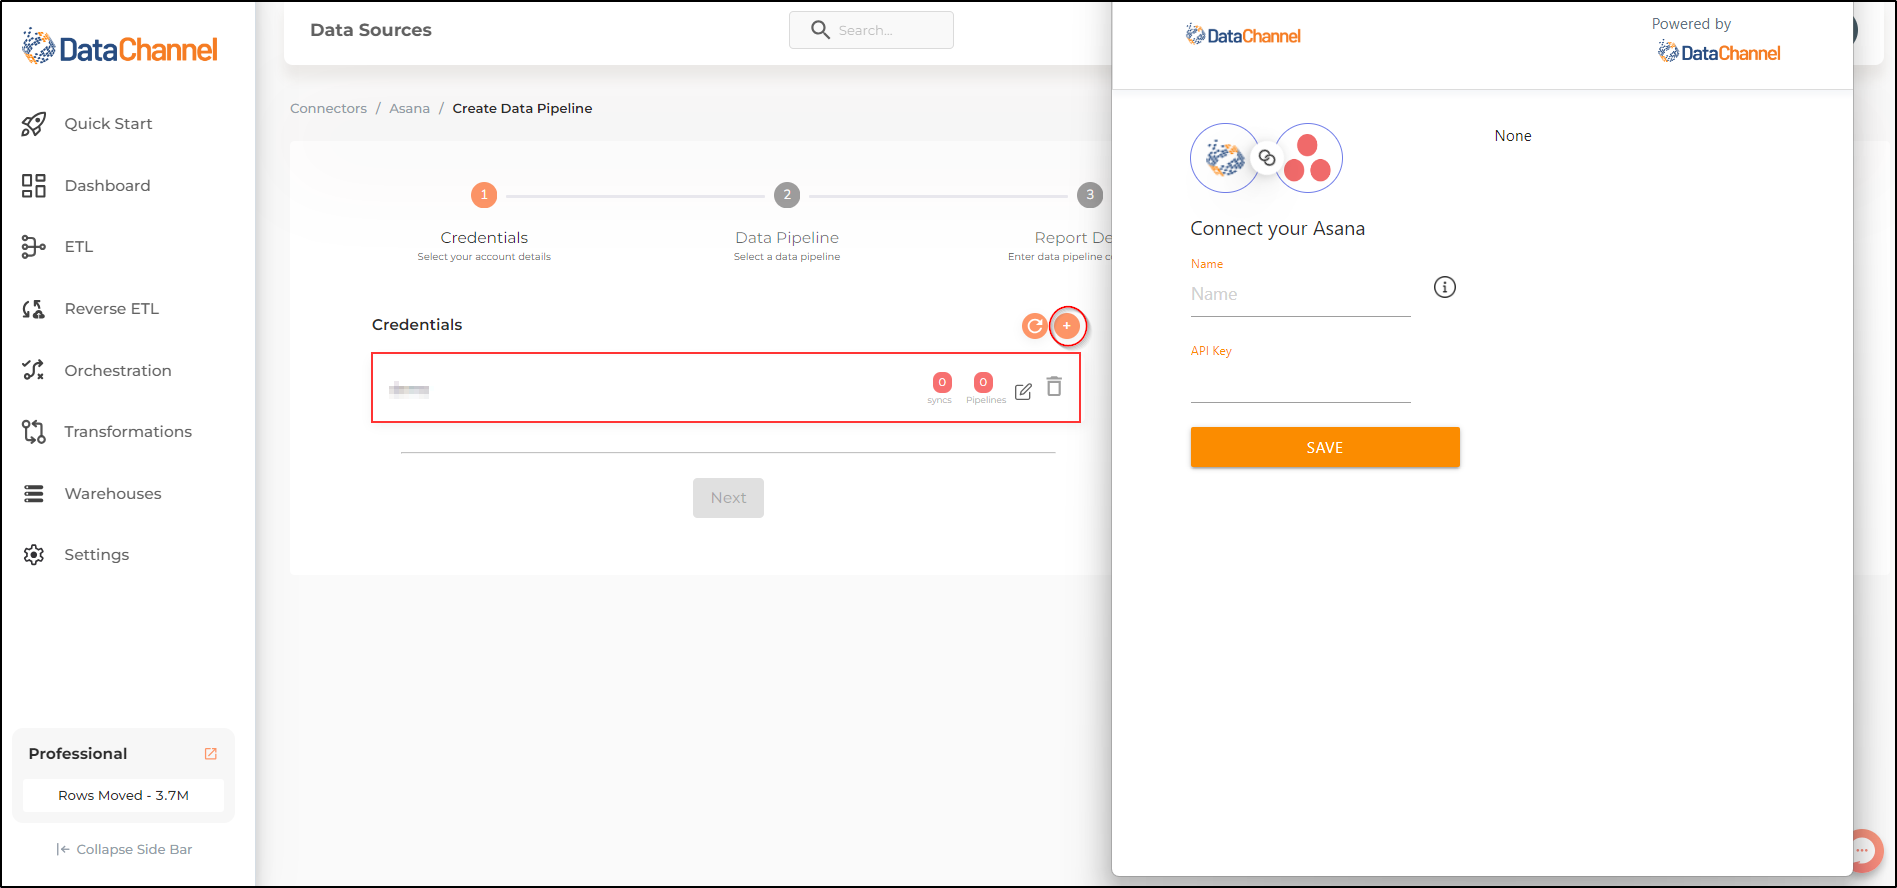1897x888 pixels.
Task: Go to Asana breadcrumb
Action: pyautogui.click(x=409, y=108)
